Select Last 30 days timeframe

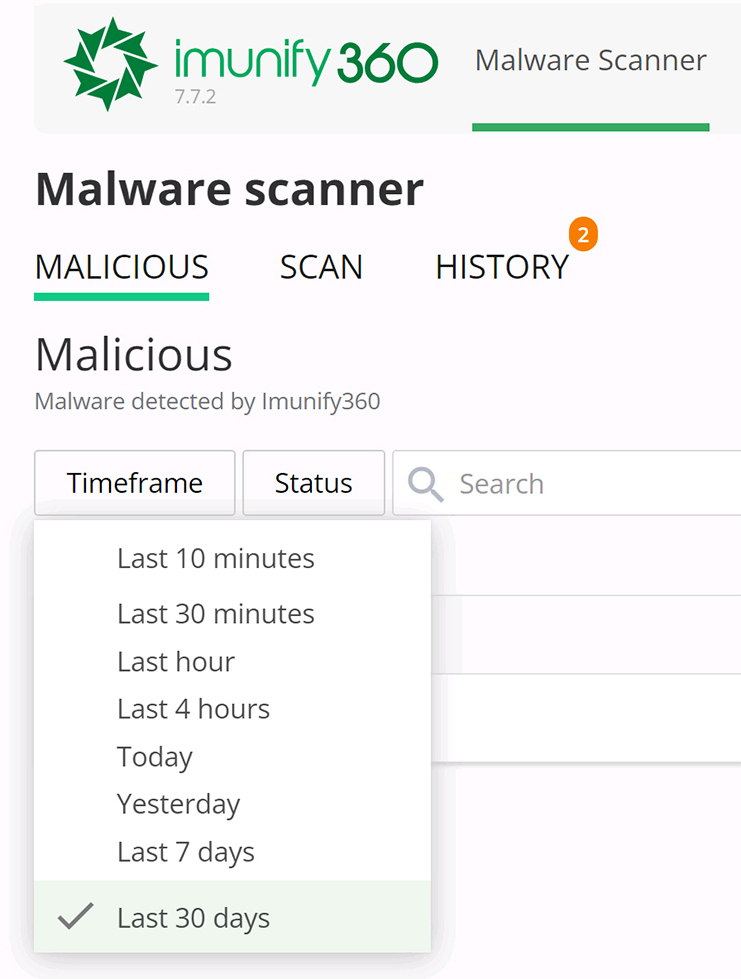tap(232, 917)
